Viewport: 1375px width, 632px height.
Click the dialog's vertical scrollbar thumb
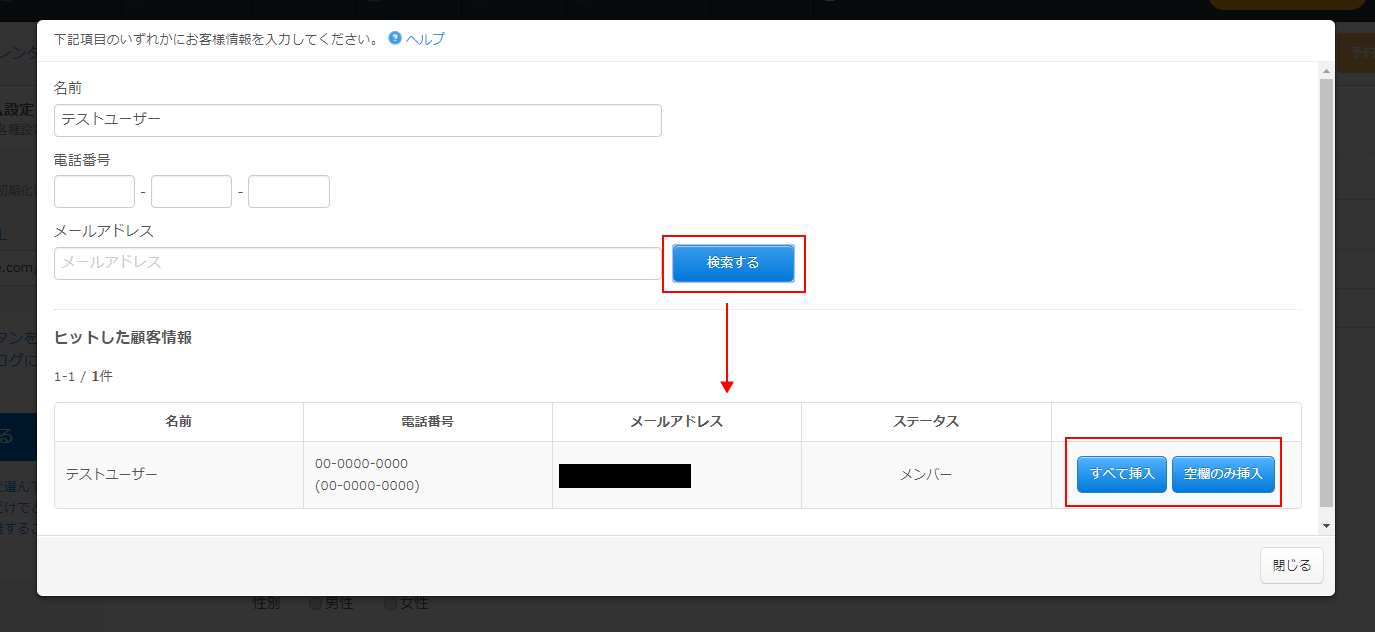tap(1326, 290)
